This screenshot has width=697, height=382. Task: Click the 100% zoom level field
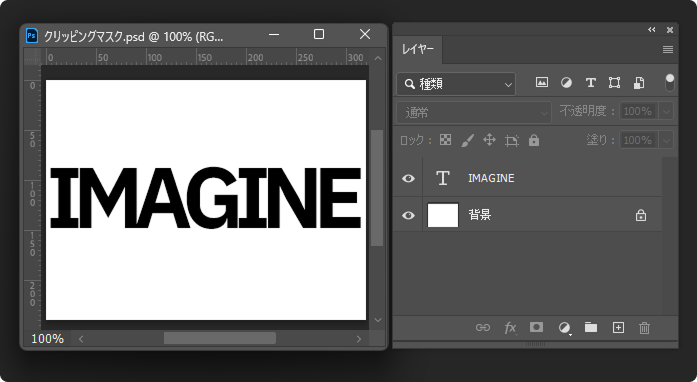point(48,339)
